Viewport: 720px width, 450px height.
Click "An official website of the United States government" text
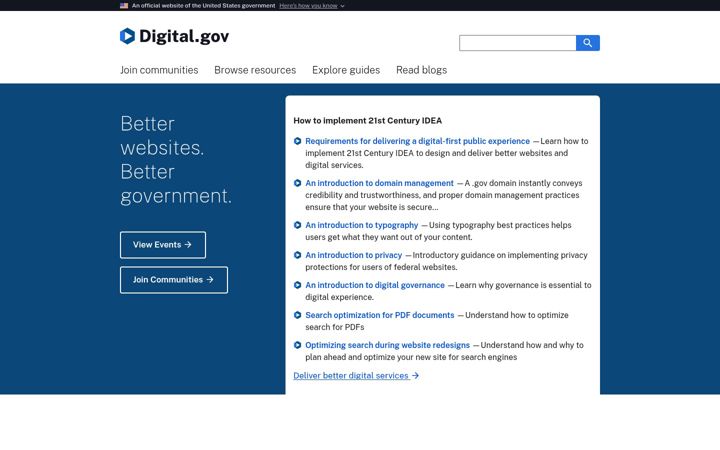click(x=203, y=6)
